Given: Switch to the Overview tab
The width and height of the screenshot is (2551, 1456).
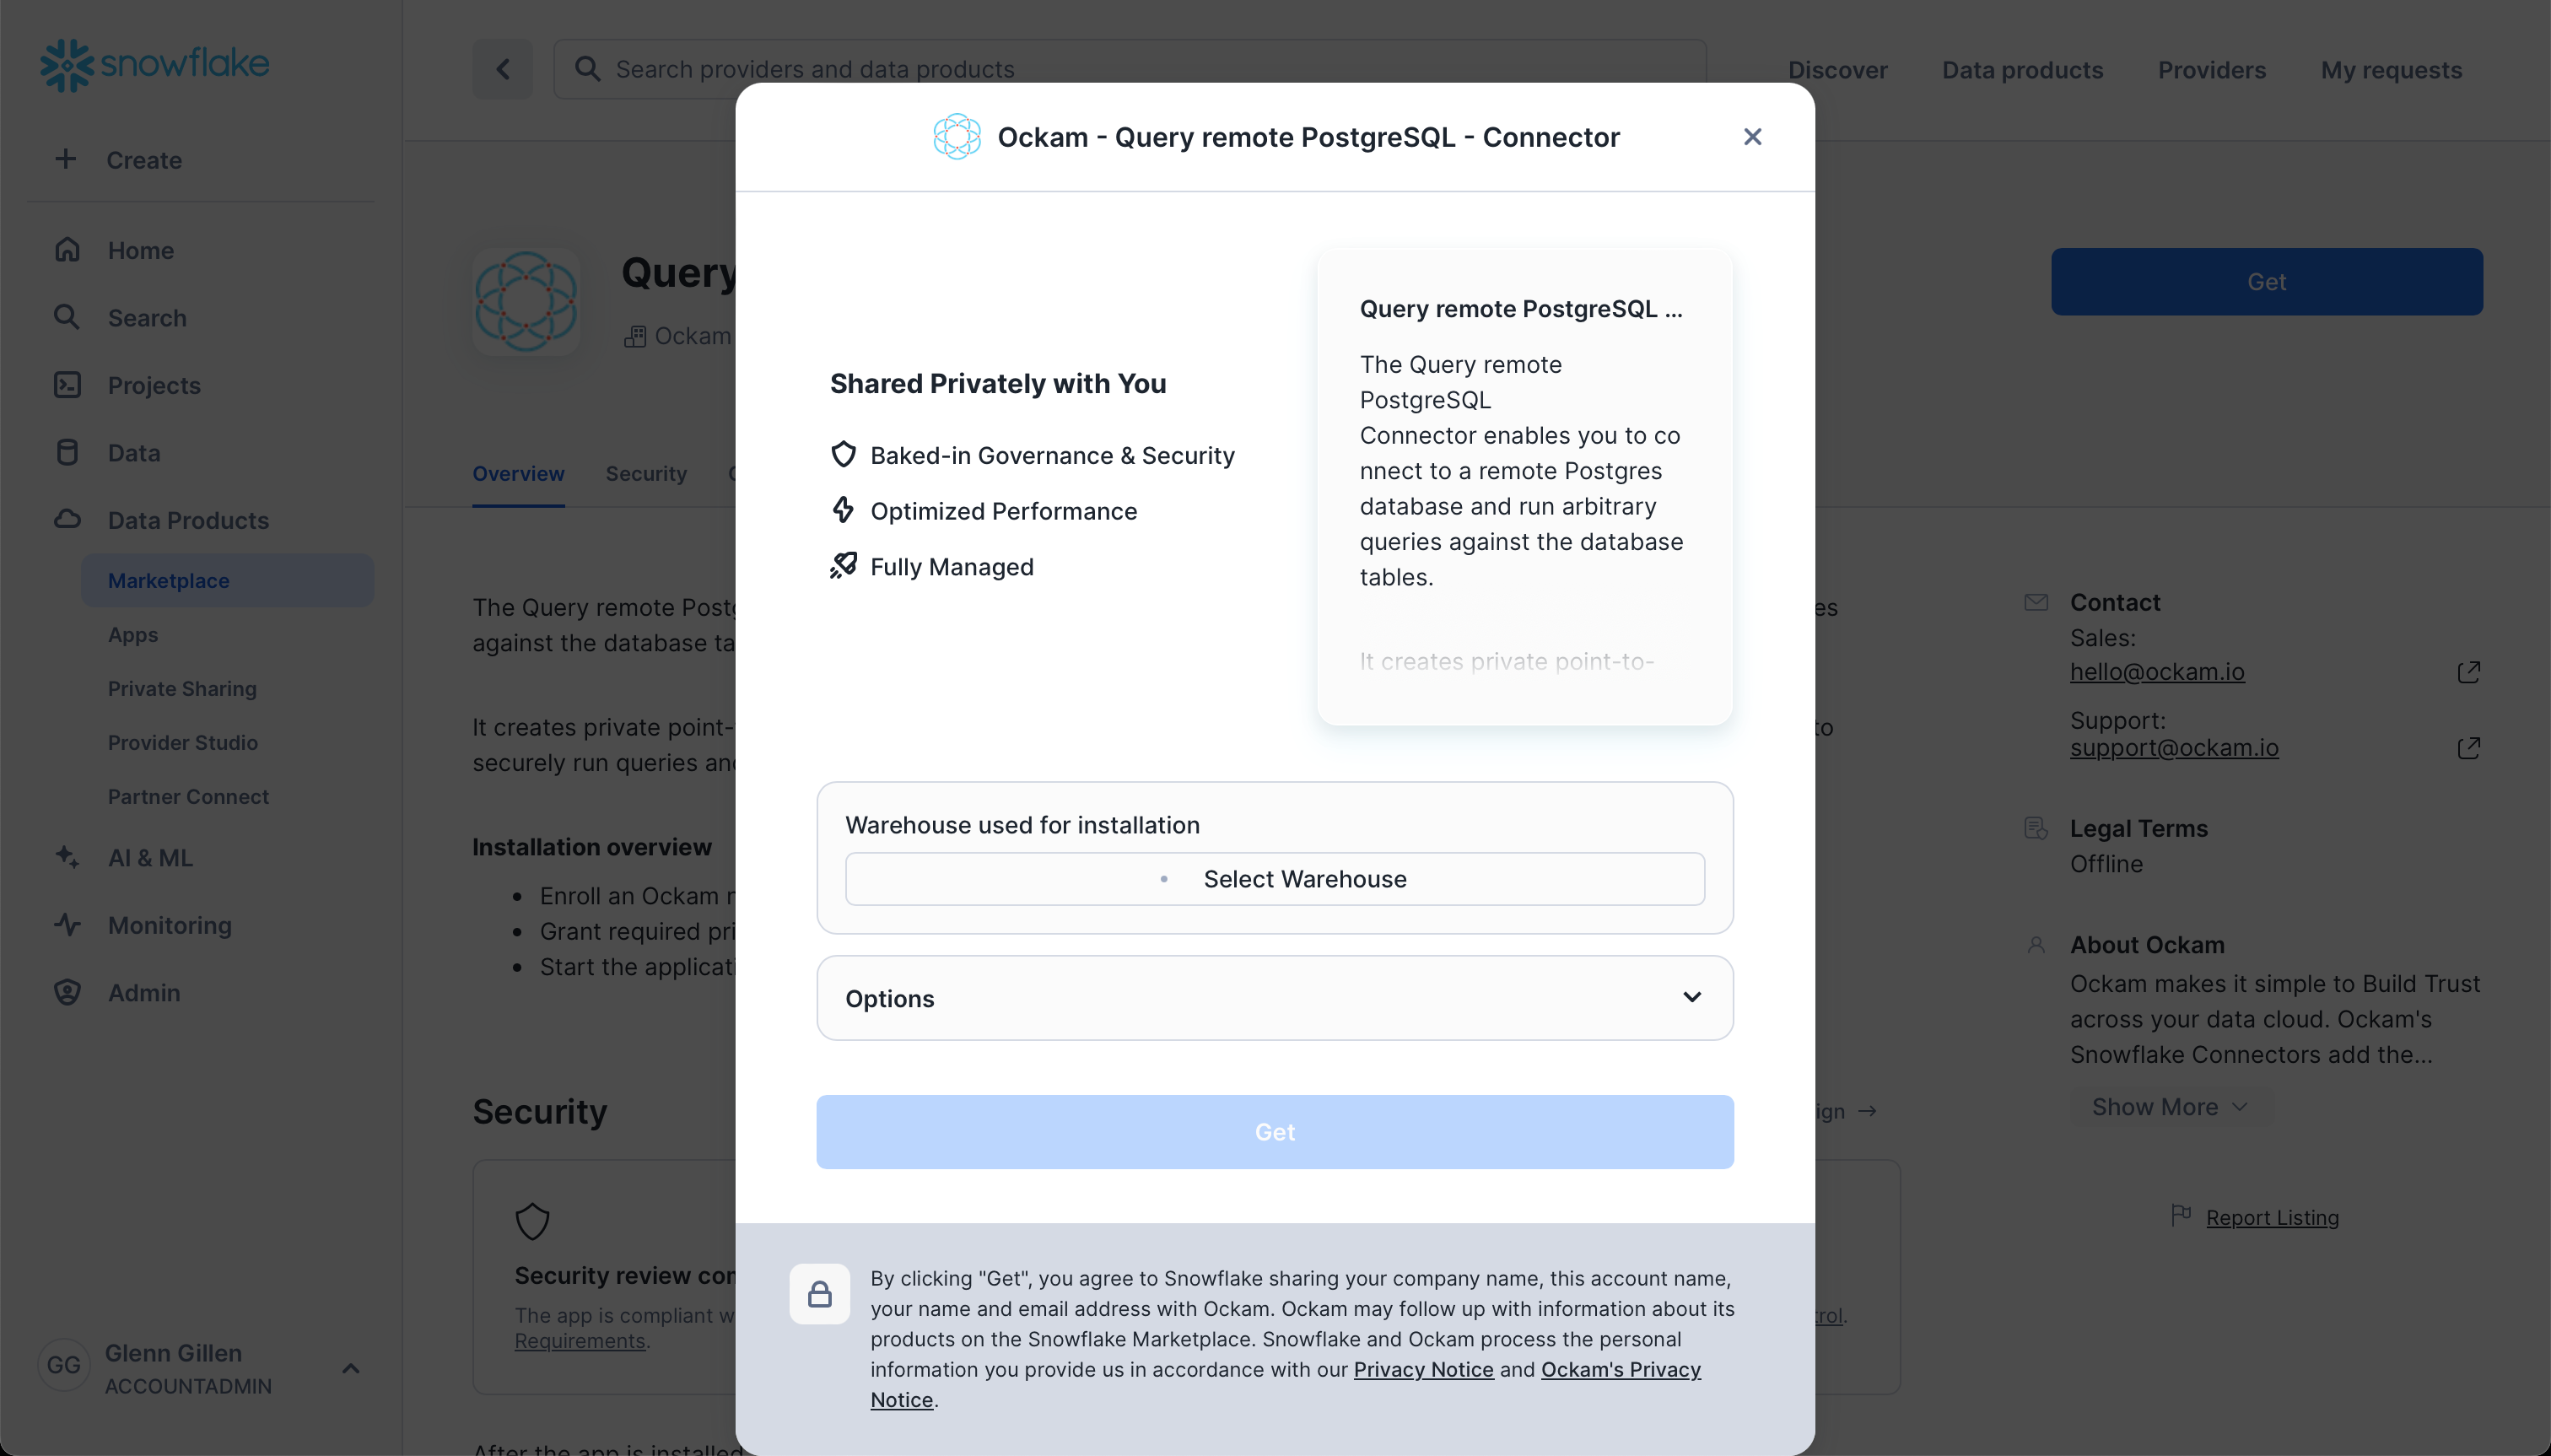Looking at the screenshot, I should click(x=519, y=472).
